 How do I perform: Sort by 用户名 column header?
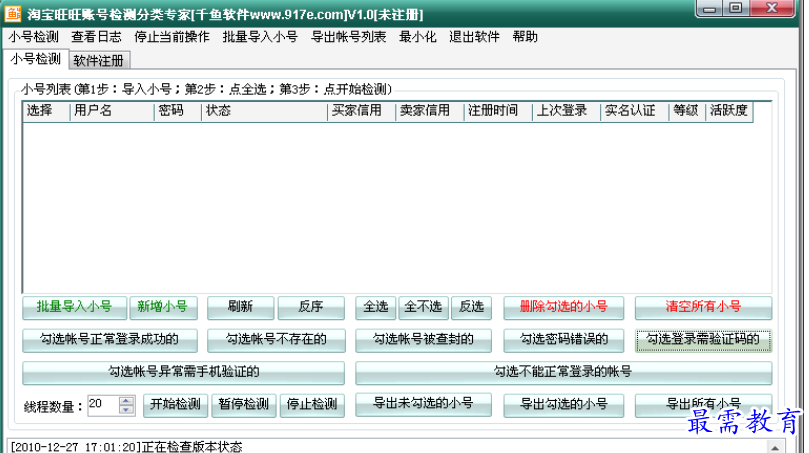(111, 111)
